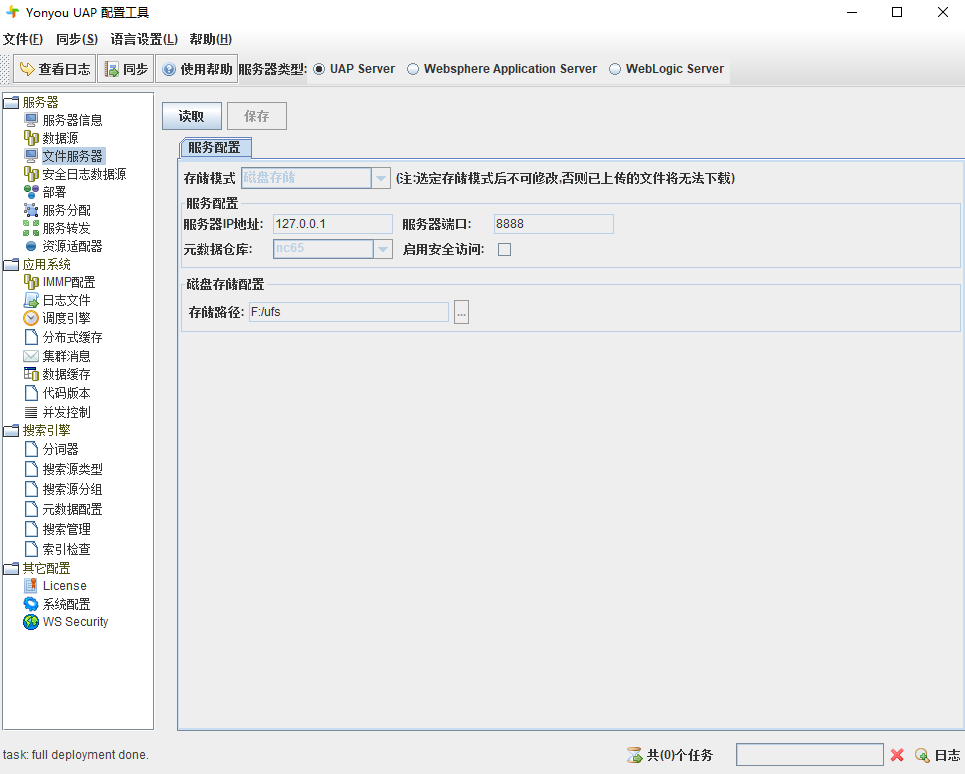This screenshot has width=965, height=774.
Task: Click the storage path browse button
Action: pos(462,312)
